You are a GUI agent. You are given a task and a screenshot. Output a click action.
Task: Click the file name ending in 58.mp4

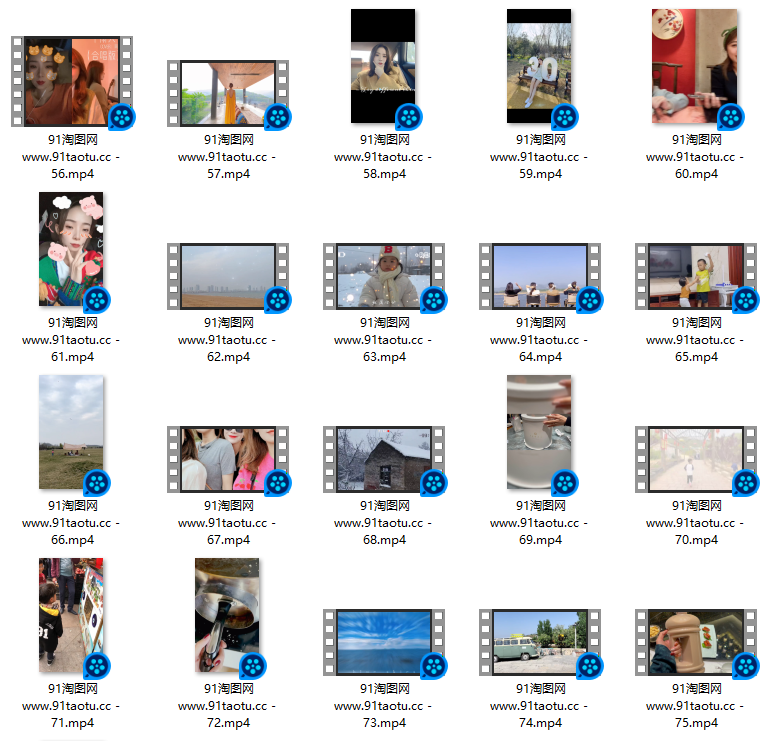tap(384, 157)
